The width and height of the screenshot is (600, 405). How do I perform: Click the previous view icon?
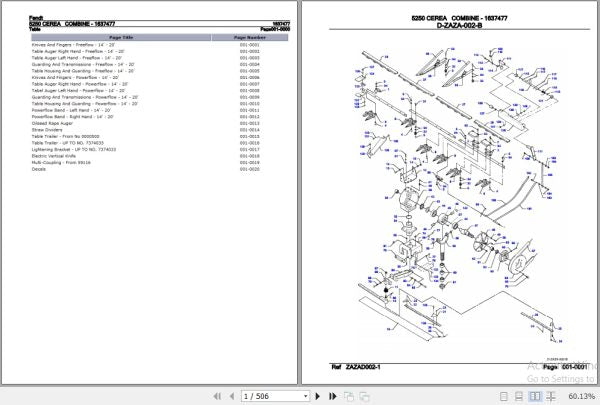[349, 397]
